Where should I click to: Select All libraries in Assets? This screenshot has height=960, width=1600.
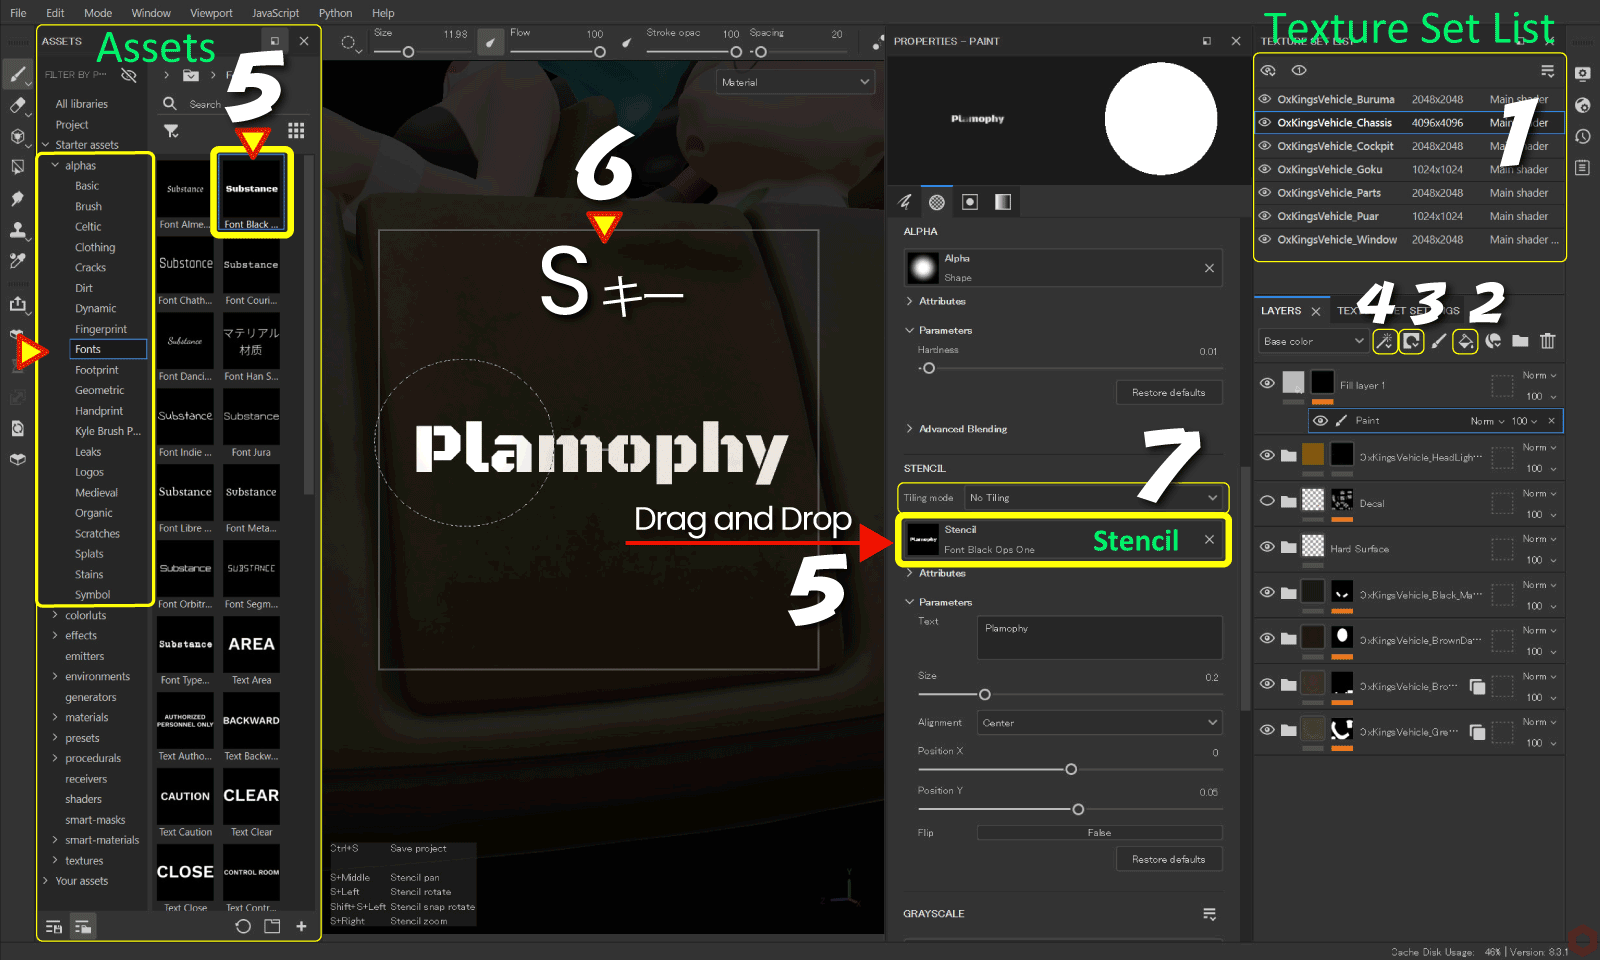tap(81, 104)
